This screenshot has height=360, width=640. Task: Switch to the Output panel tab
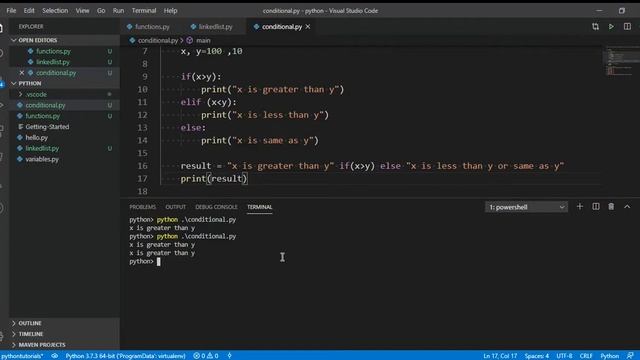pyautogui.click(x=176, y=207)
